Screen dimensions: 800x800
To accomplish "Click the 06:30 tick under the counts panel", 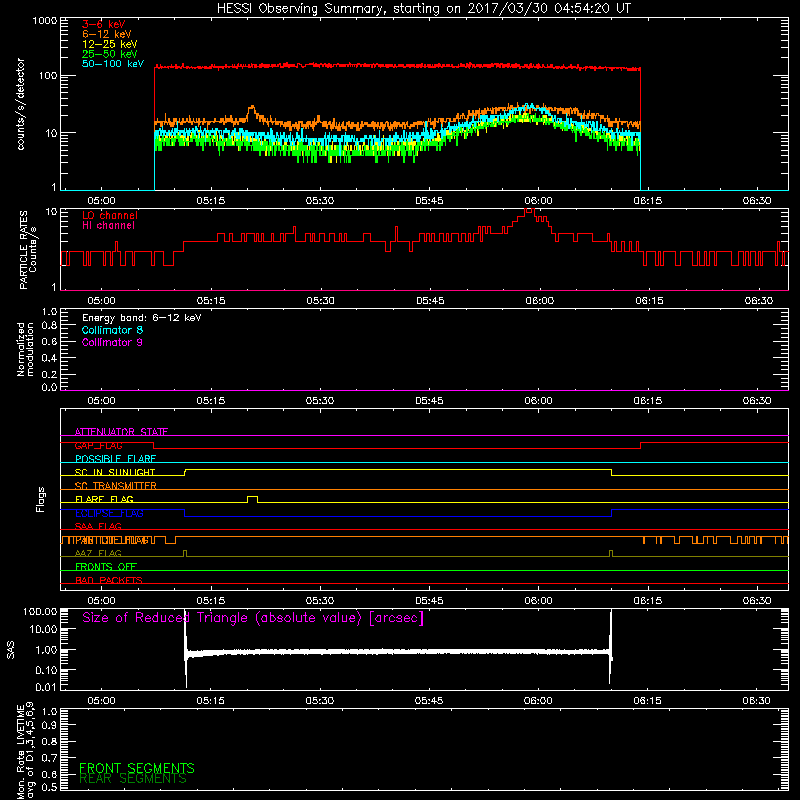I will pos(757,201).
